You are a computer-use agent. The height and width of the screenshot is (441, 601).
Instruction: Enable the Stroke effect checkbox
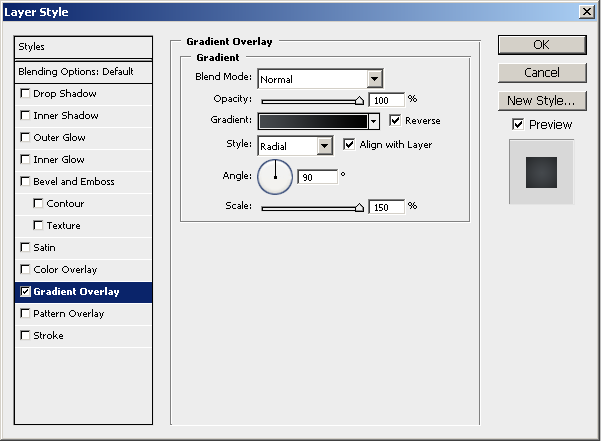[x=25, y=336]
